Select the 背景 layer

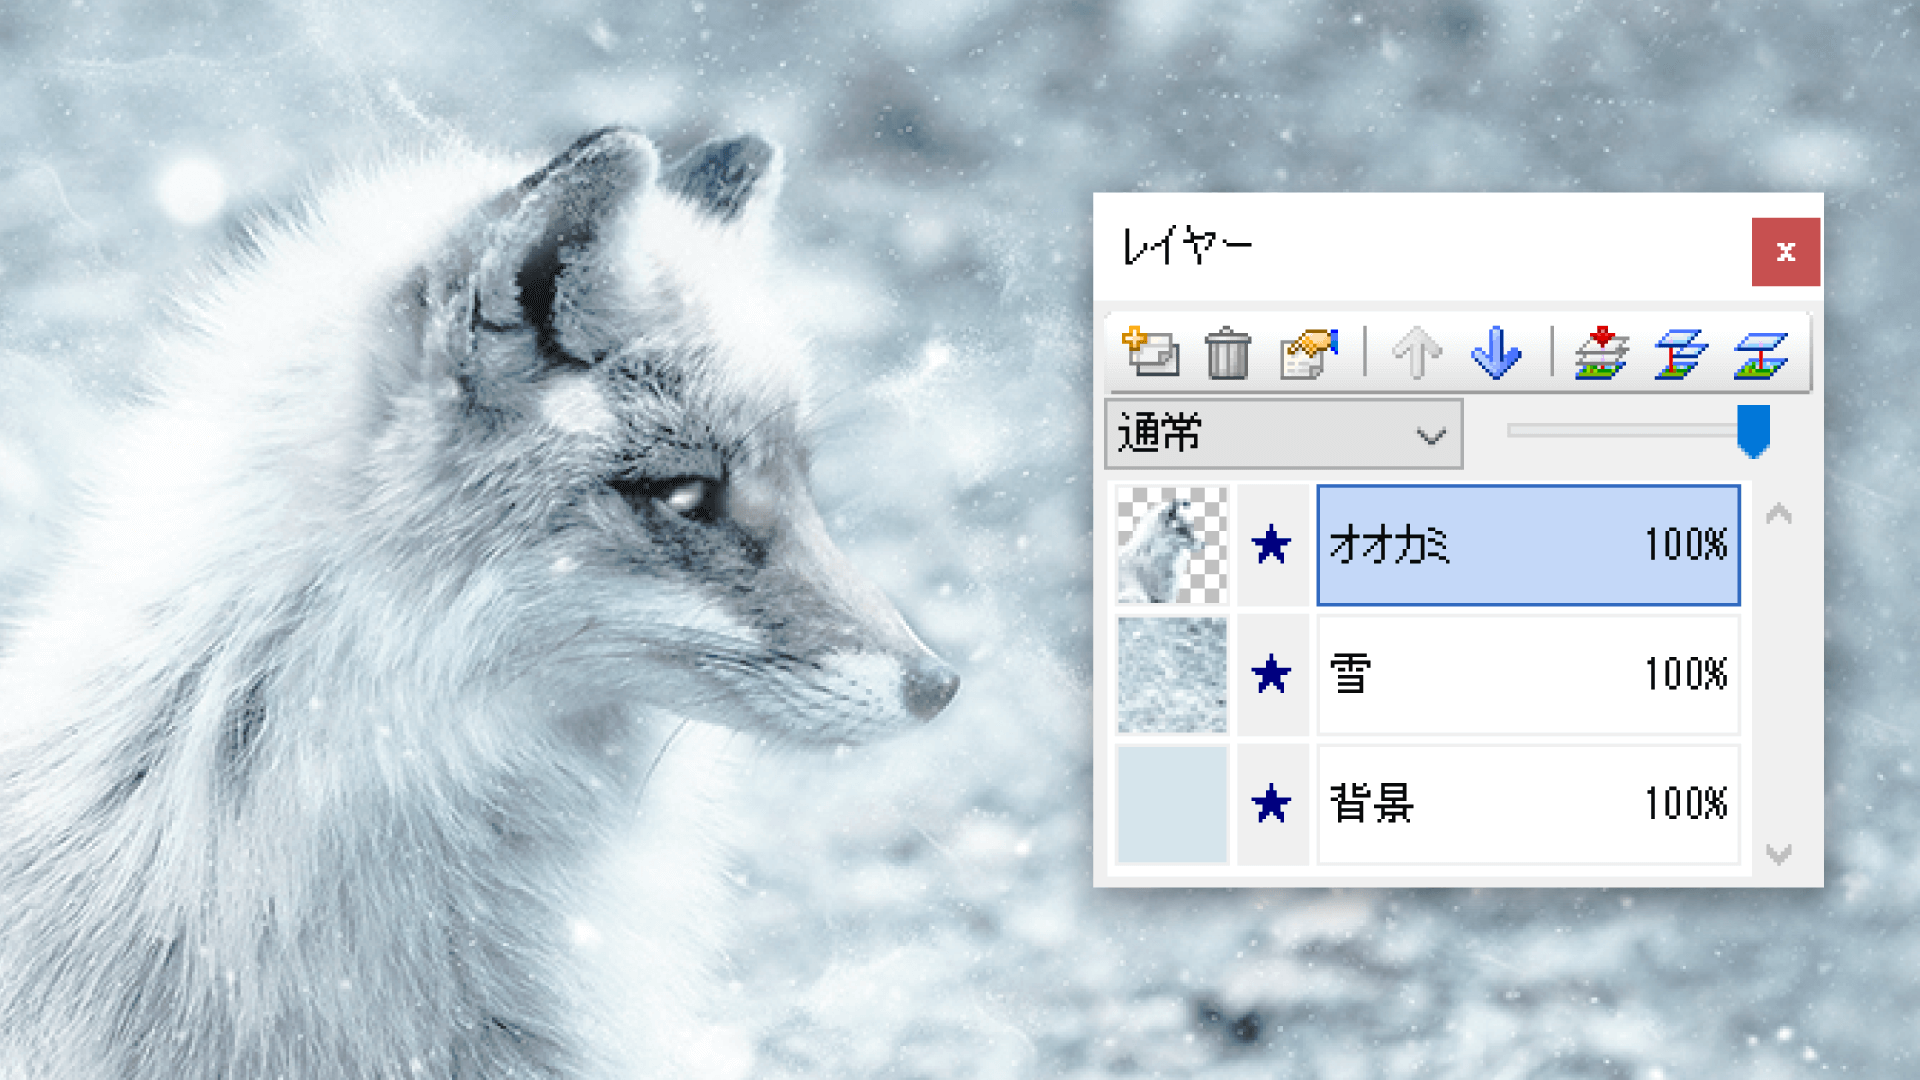tap(1527, 804)
